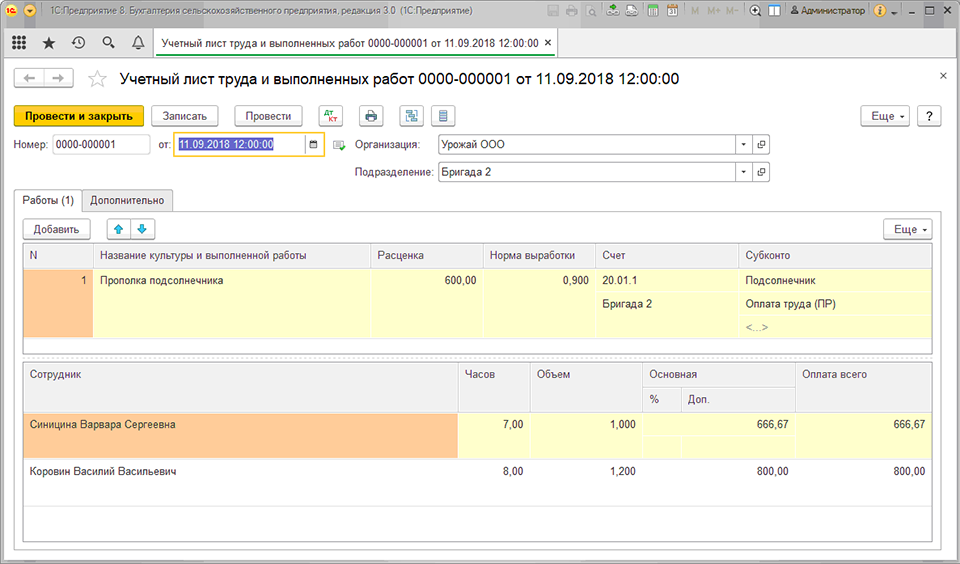Viewport: 960px width, 564px height.
Task: Switch to the Дополнительно tab
Action: [x=127, y=200]
